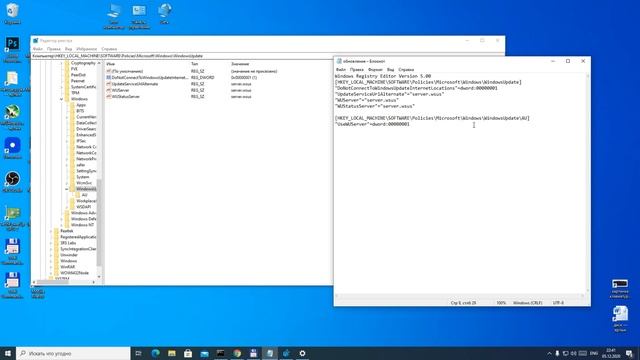Expand the WOW6432Node registry key
640x360 pixels.
pos(51,273)
